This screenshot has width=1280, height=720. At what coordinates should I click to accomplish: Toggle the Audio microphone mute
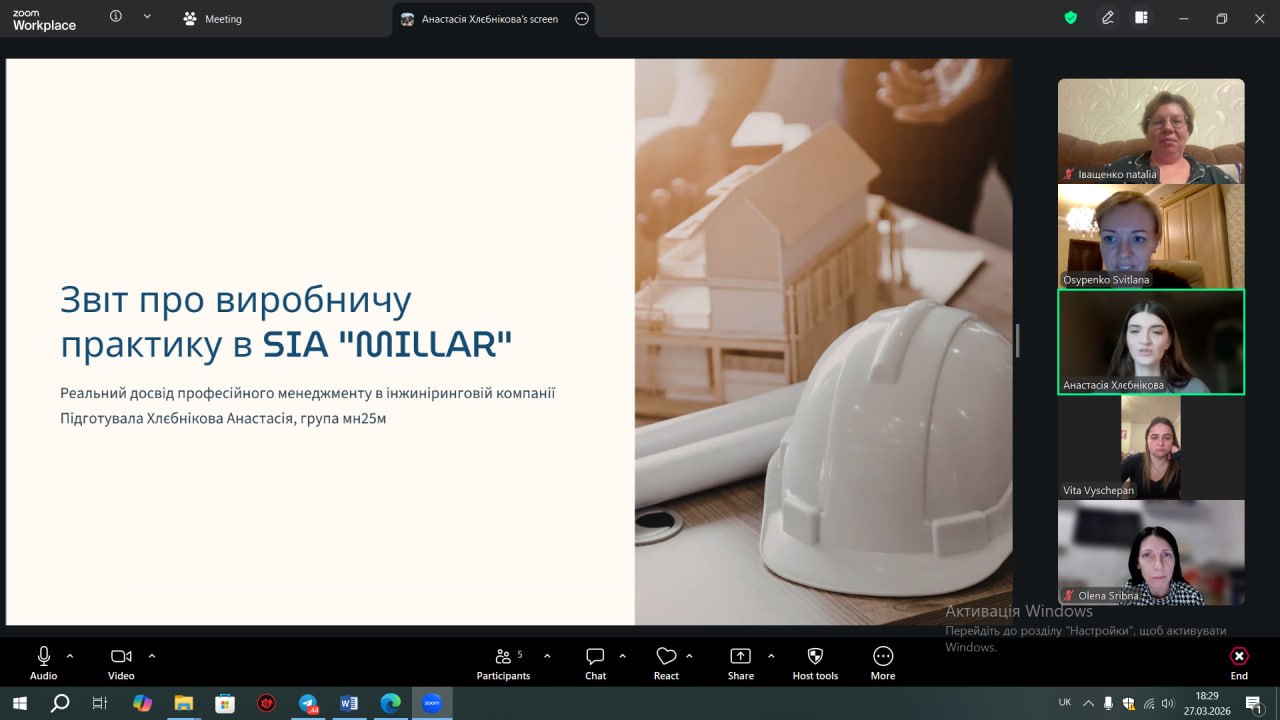tap(44, 662)
